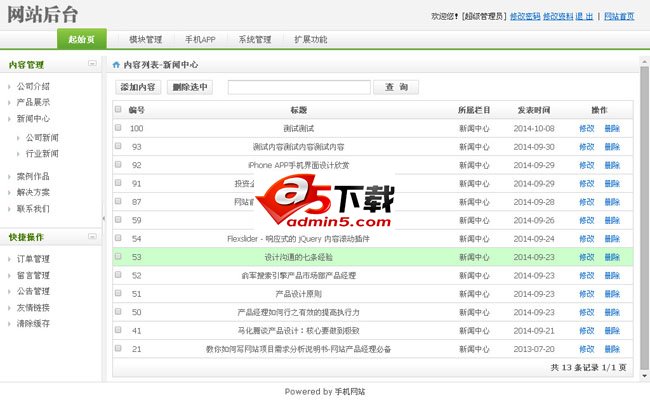Check the box for row 91
The height and width of the screenshot is (402, 650).
118,183
